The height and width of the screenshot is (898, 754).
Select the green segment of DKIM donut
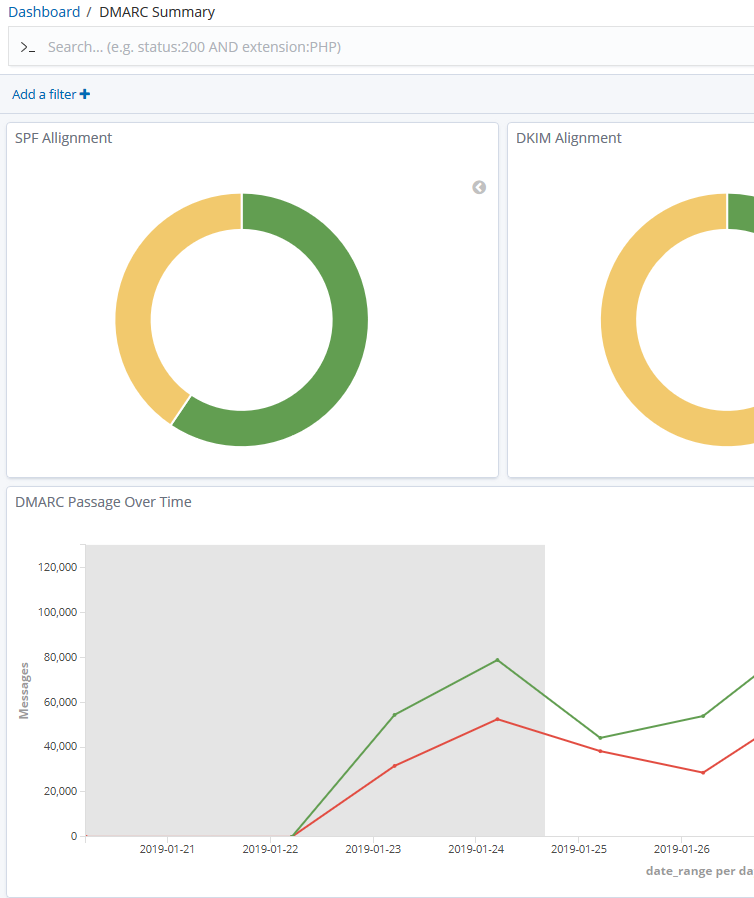pyautogui.click(x=741, y=212)
